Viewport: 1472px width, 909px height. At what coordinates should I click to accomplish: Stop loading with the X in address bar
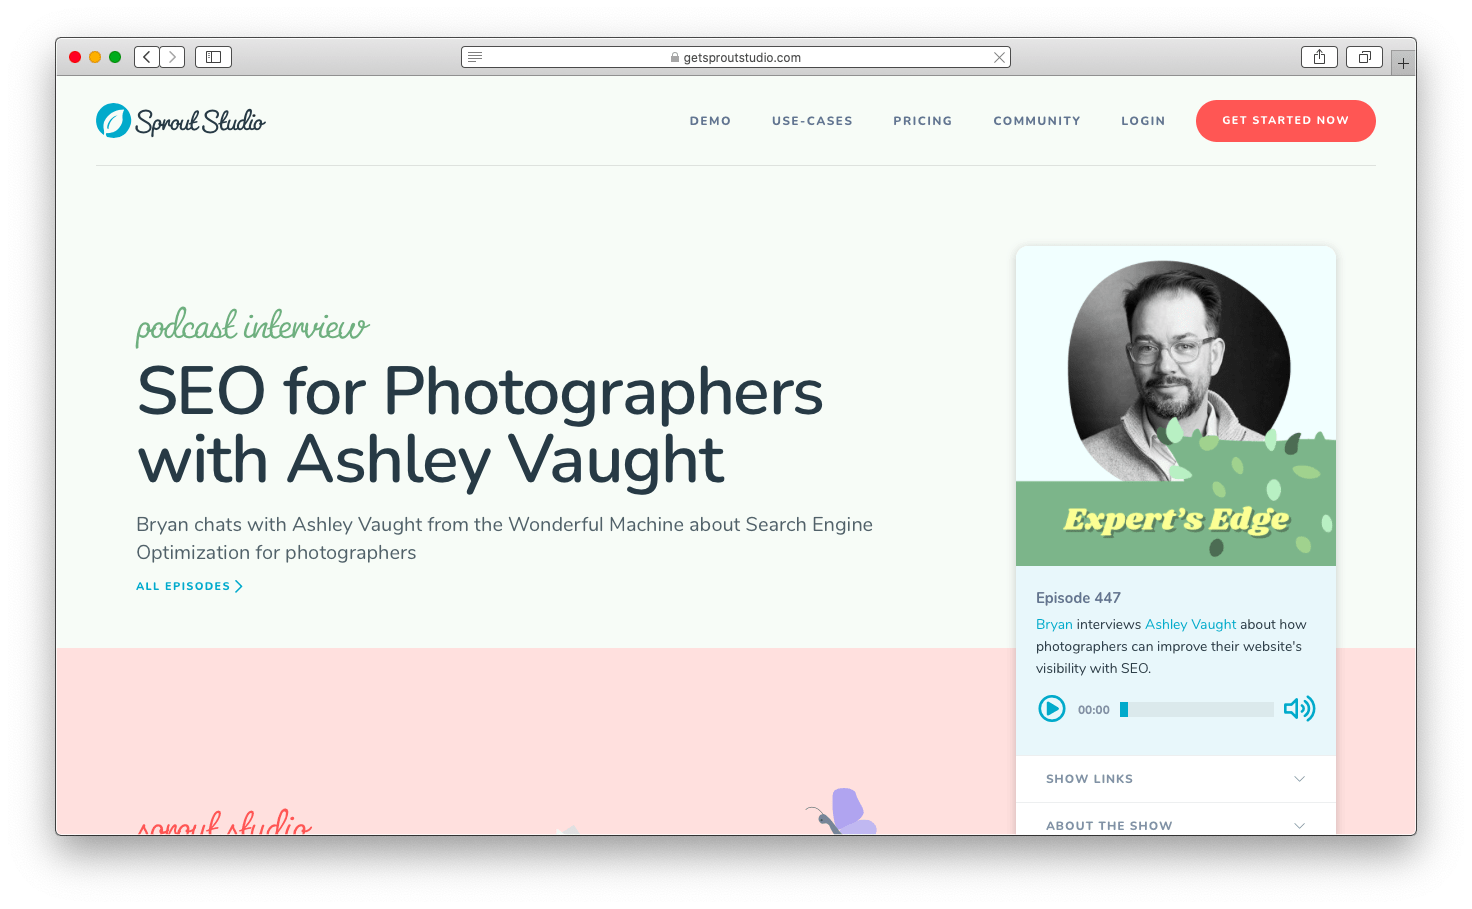pos(999,58)
